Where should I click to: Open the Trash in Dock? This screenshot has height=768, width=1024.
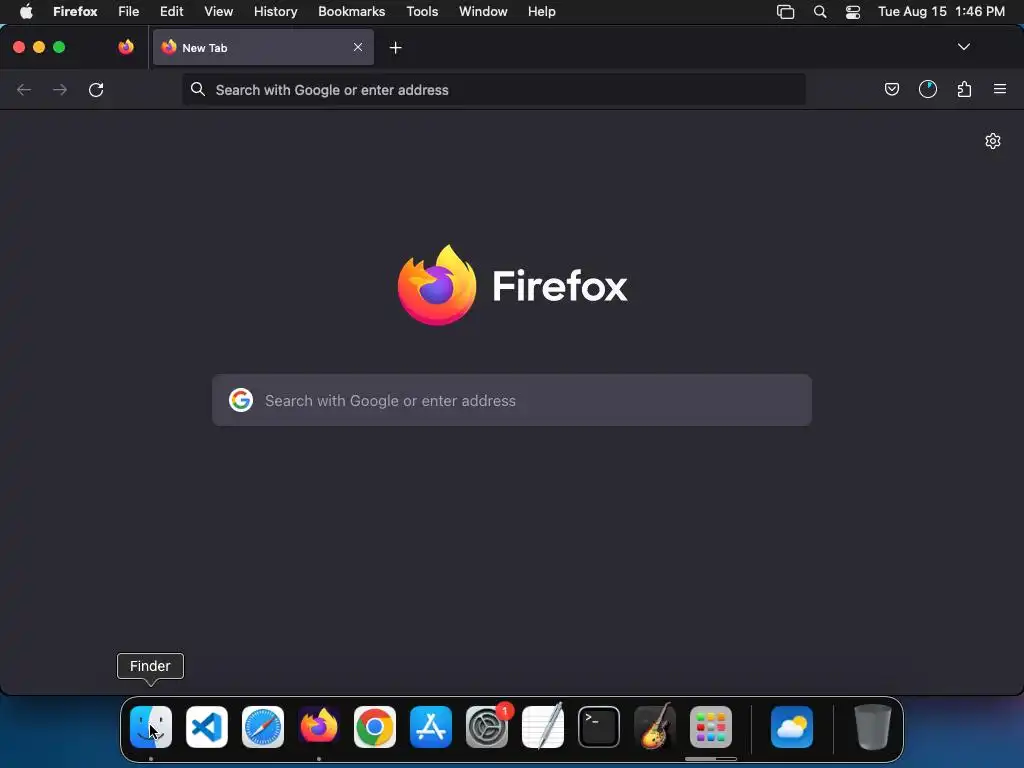872,727
